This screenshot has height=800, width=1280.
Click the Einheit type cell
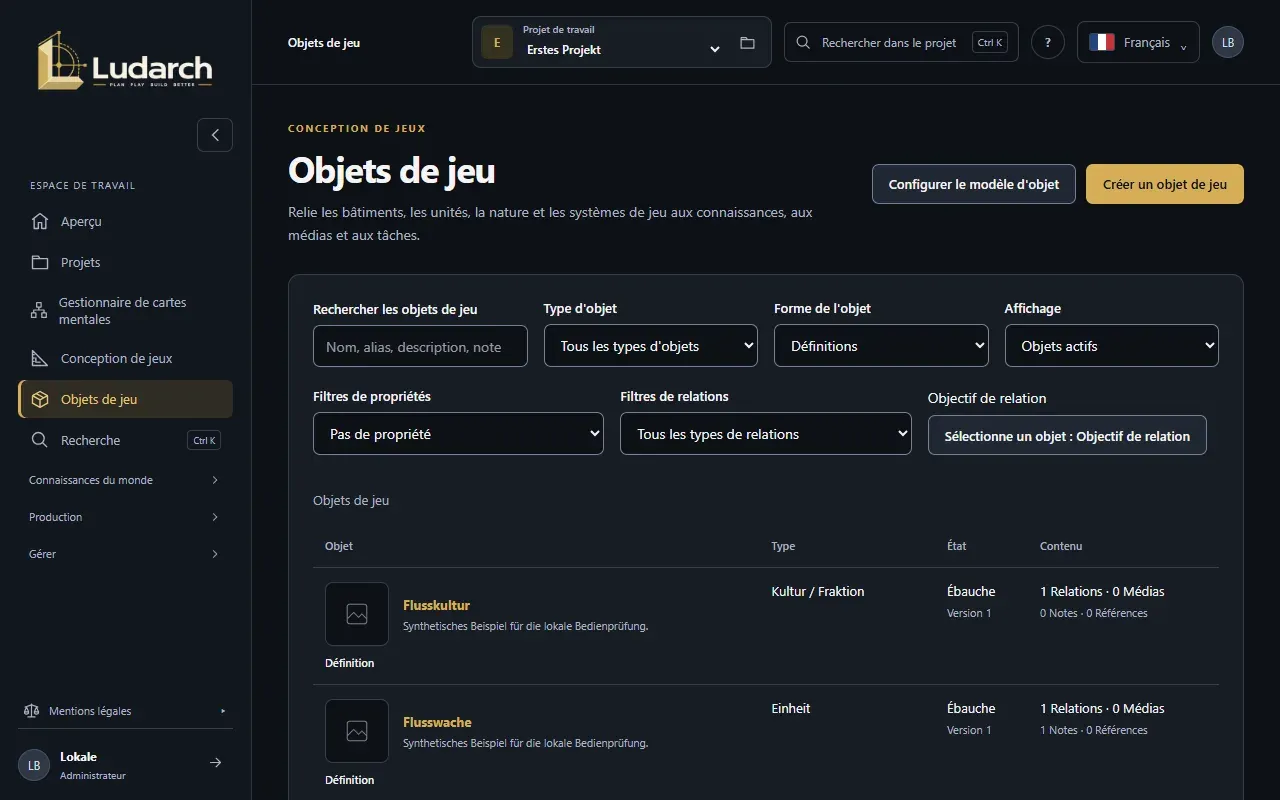point(791,708)
